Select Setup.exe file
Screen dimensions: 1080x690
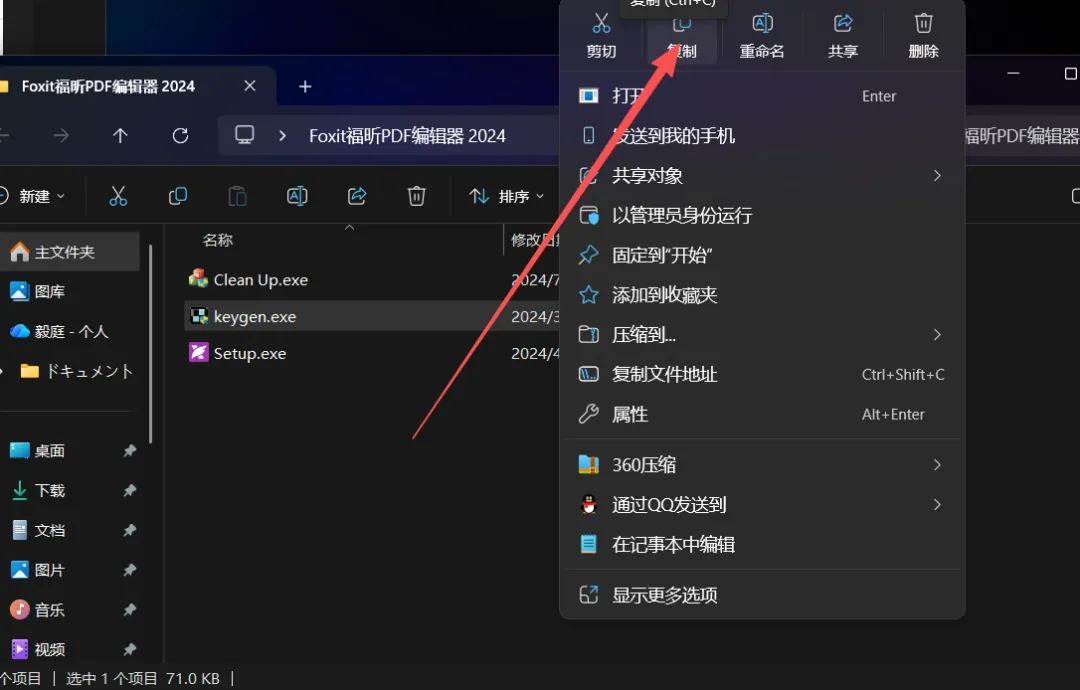249,353
